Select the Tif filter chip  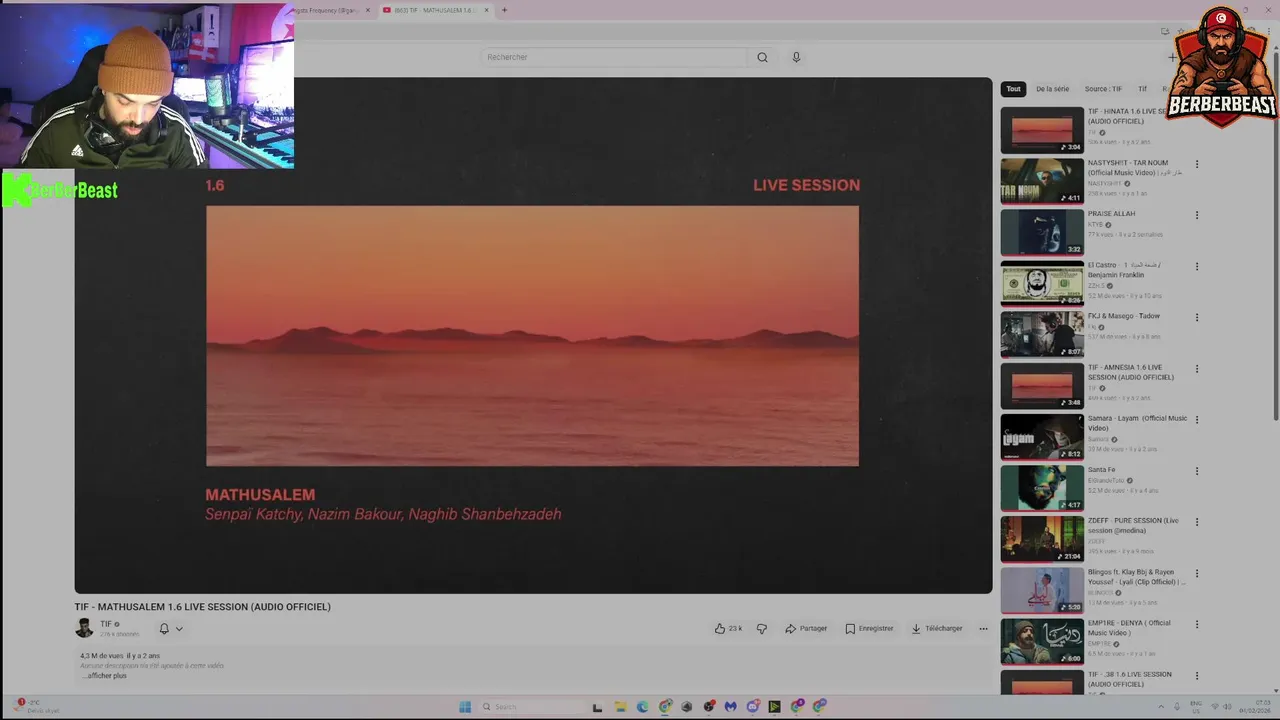pyautogui.click(x=1142, y=89)
